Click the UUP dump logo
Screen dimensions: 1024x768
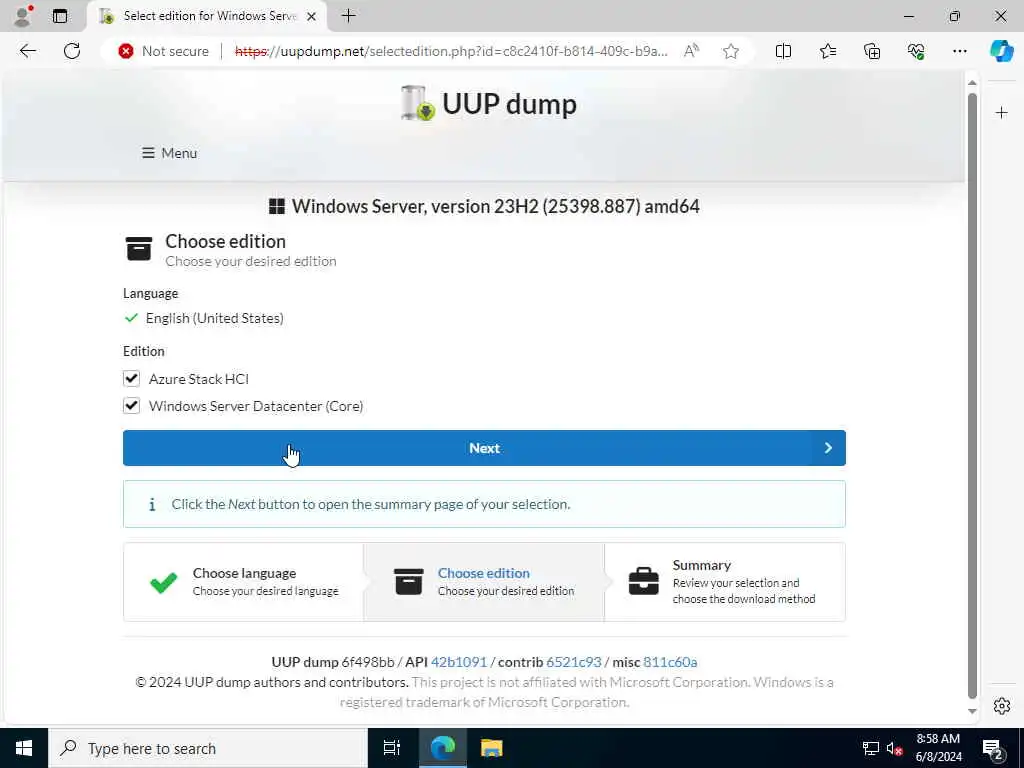pyautogui.click(x=488, y=104)
